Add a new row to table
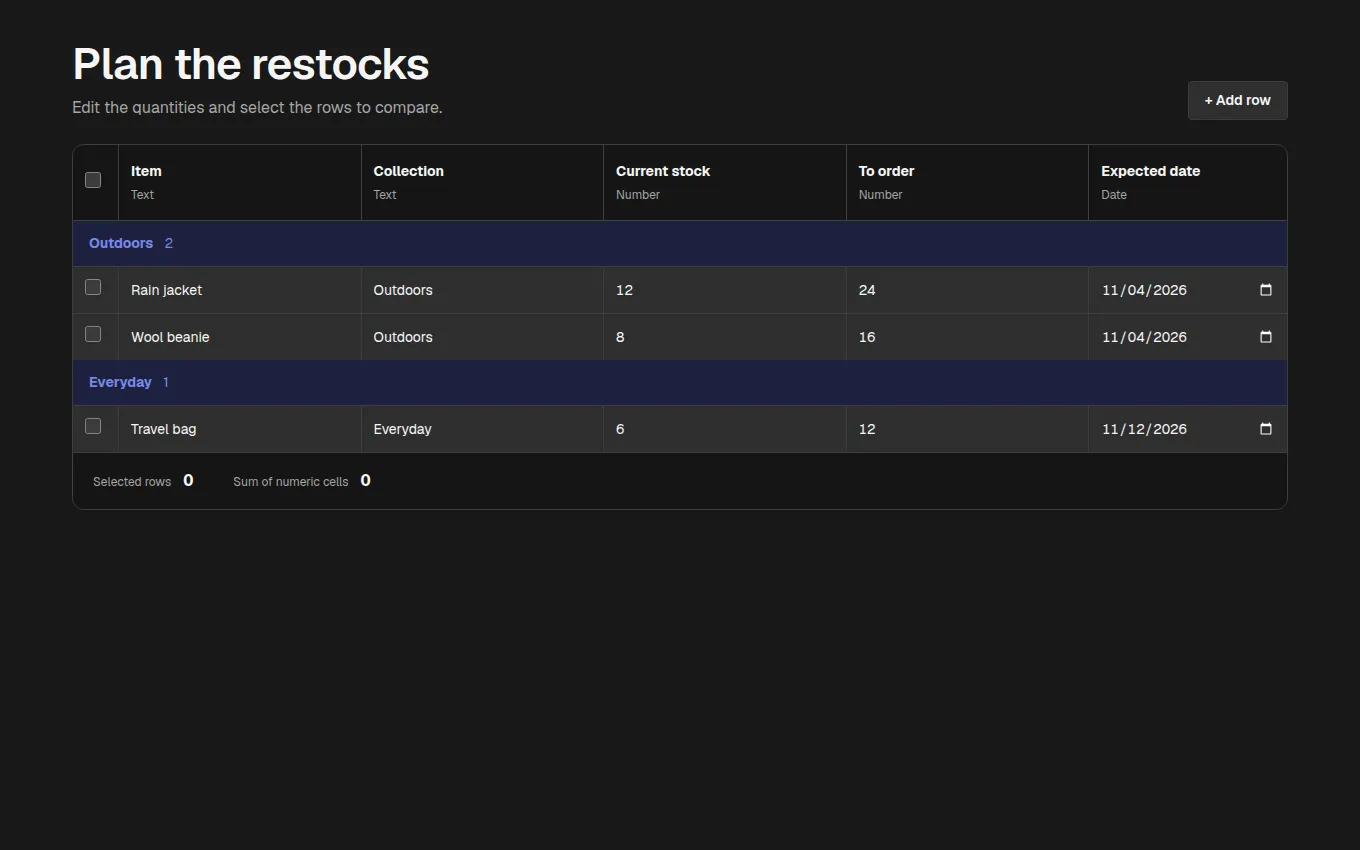This screenshot has width=1360, height=850. 1237,100
